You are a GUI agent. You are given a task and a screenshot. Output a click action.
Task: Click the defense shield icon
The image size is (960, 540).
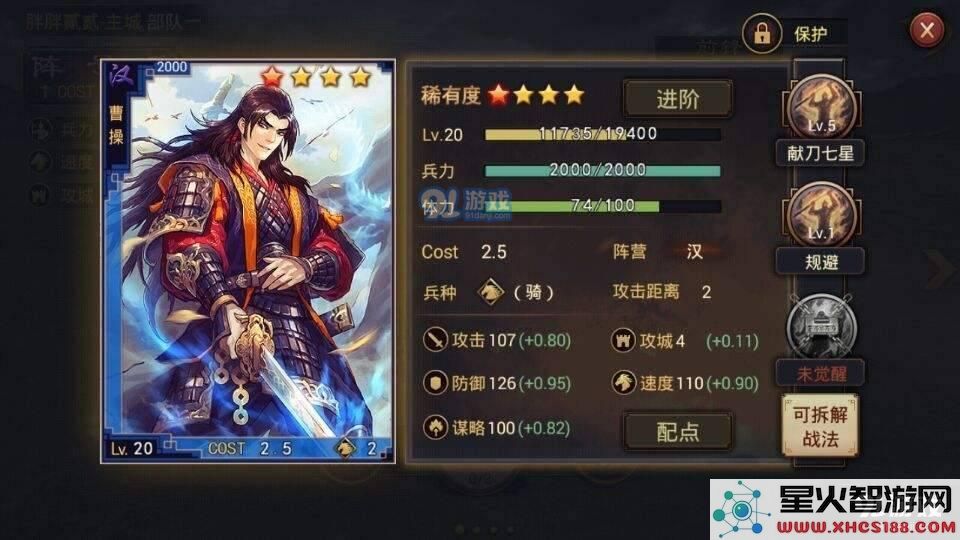[435, 383]
